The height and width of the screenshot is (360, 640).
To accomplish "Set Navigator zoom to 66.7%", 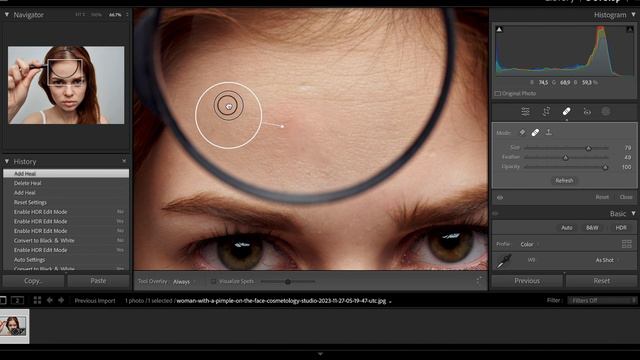I will pyautogui.click(x=115, y=15).
